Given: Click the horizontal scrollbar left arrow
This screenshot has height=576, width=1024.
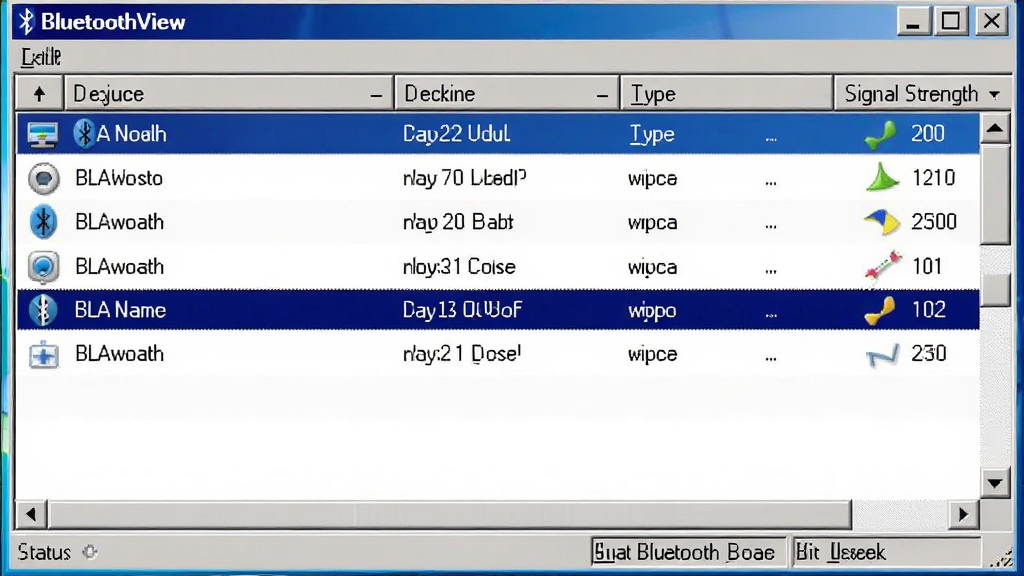Looking at the screenshot, I should coord(31,515).
